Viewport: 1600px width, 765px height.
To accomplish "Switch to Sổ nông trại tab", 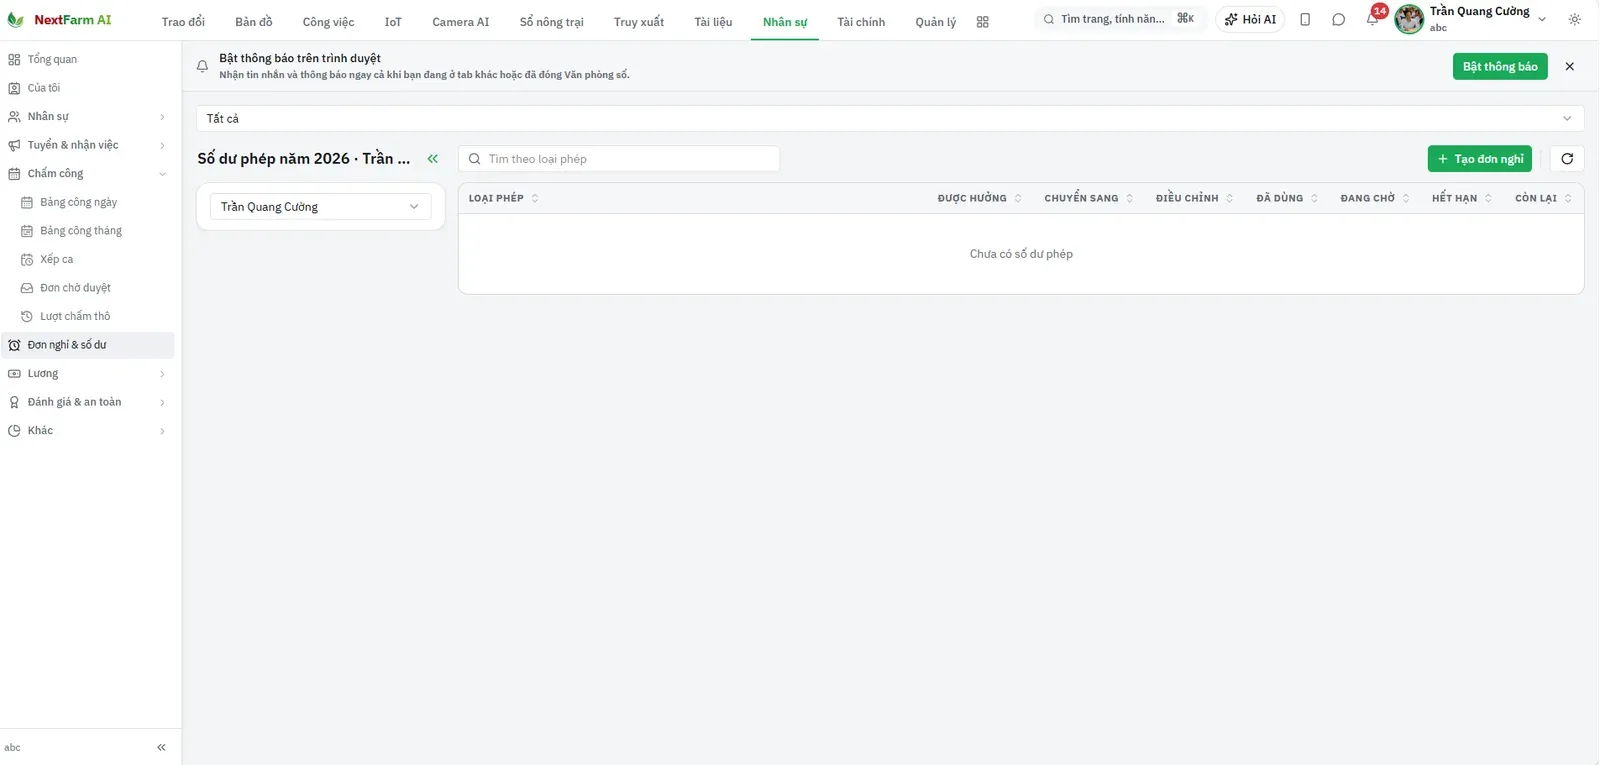I will tap(552, 22).
